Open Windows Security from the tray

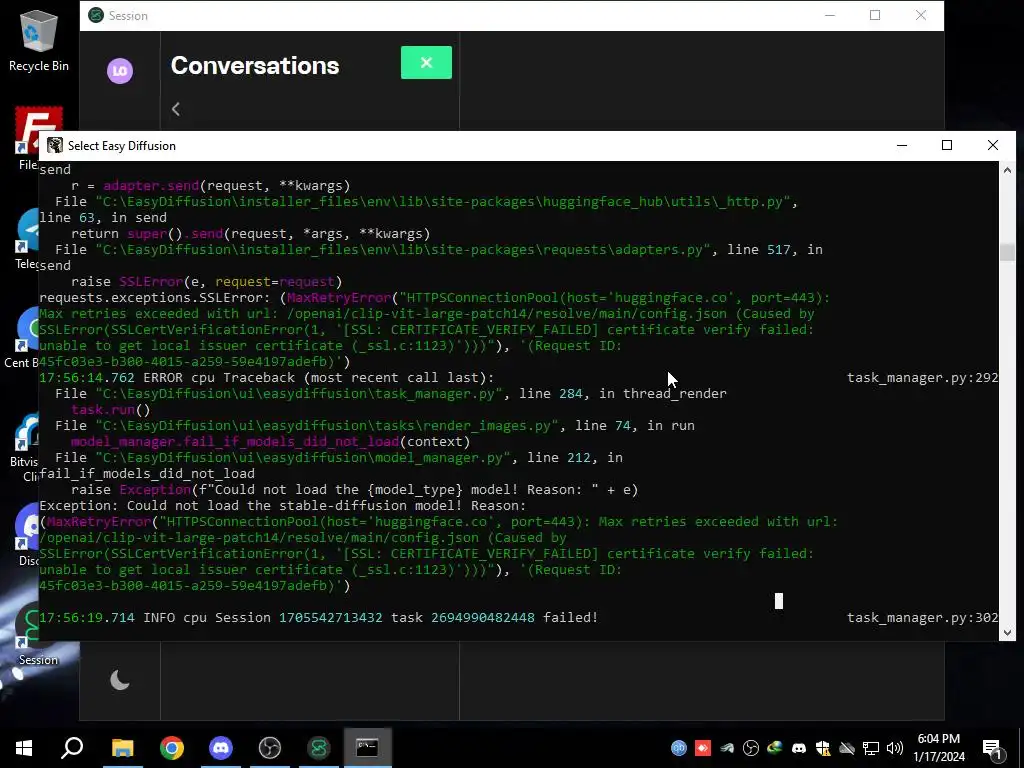(x=823, y=748)
